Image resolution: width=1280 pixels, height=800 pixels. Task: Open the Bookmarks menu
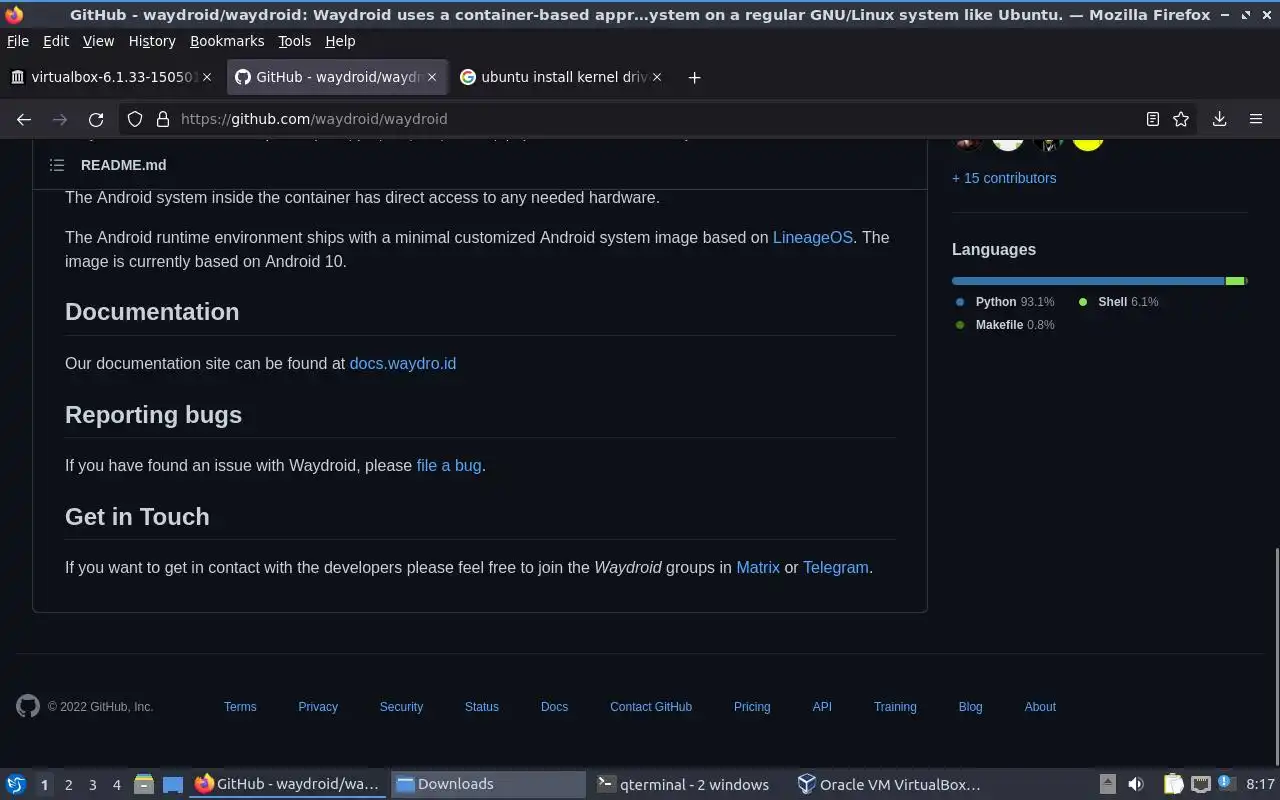click(x=227, y=41)
